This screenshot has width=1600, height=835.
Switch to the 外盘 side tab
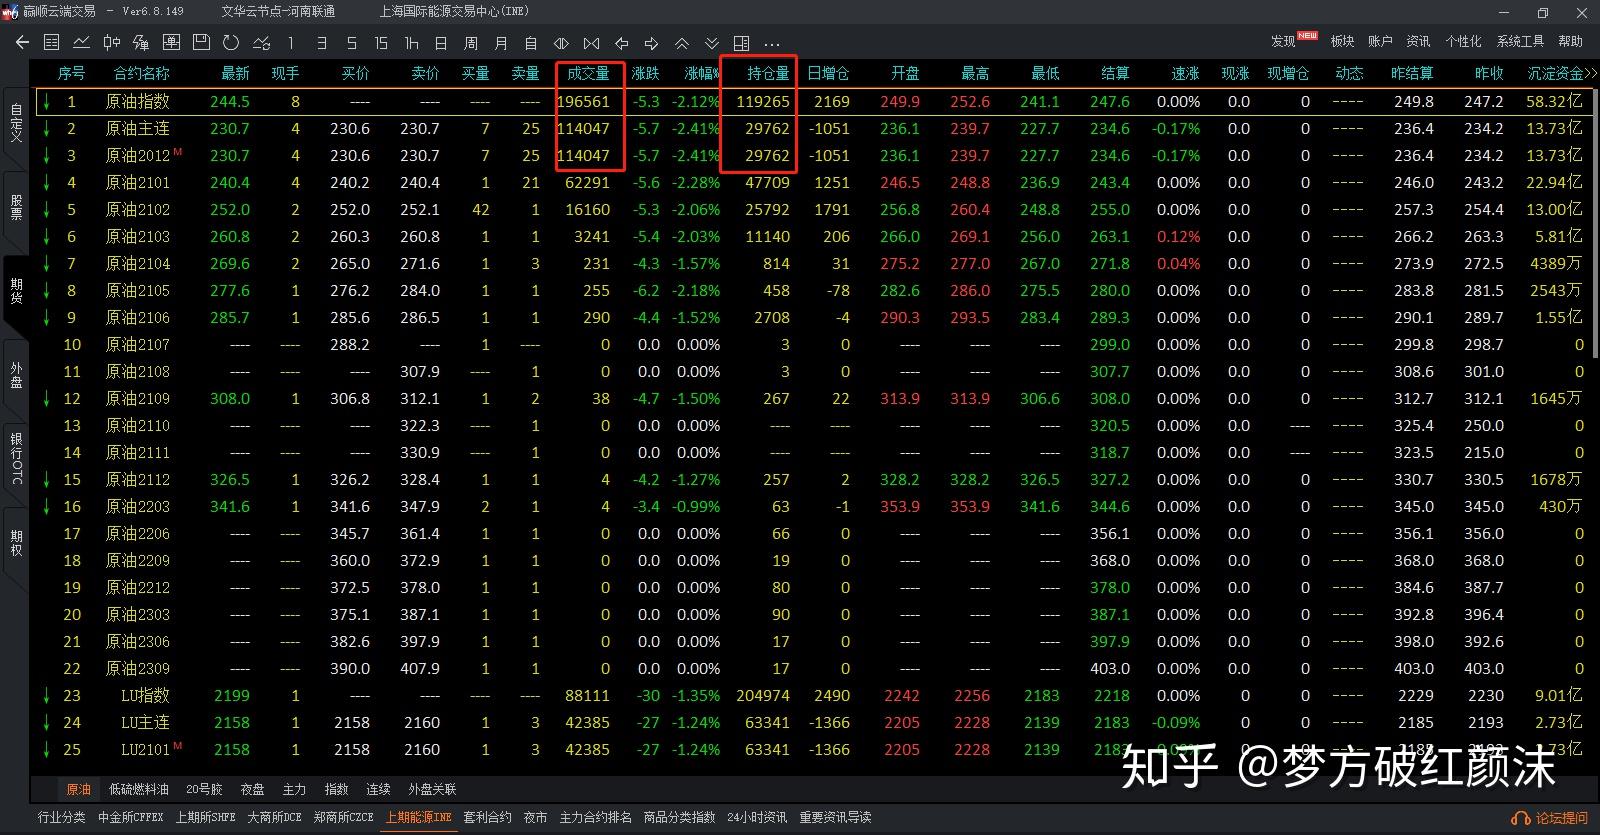point(16,375)
